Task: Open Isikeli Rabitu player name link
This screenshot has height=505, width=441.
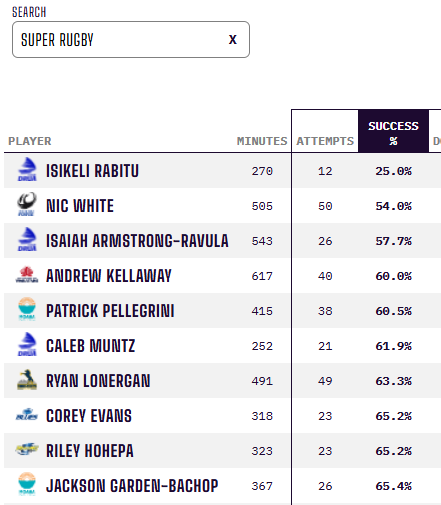Action: click(x=92, y=171)
